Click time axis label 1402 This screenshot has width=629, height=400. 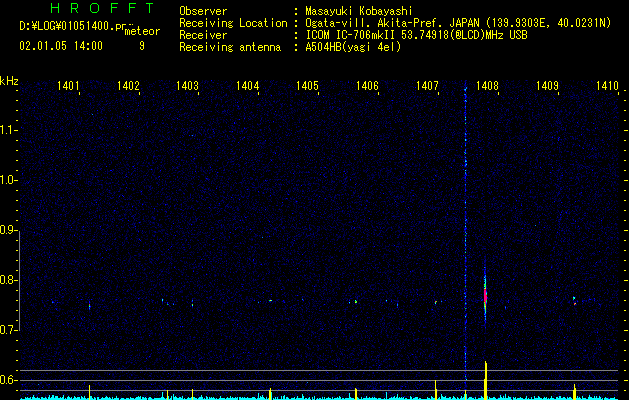(128, 85)
